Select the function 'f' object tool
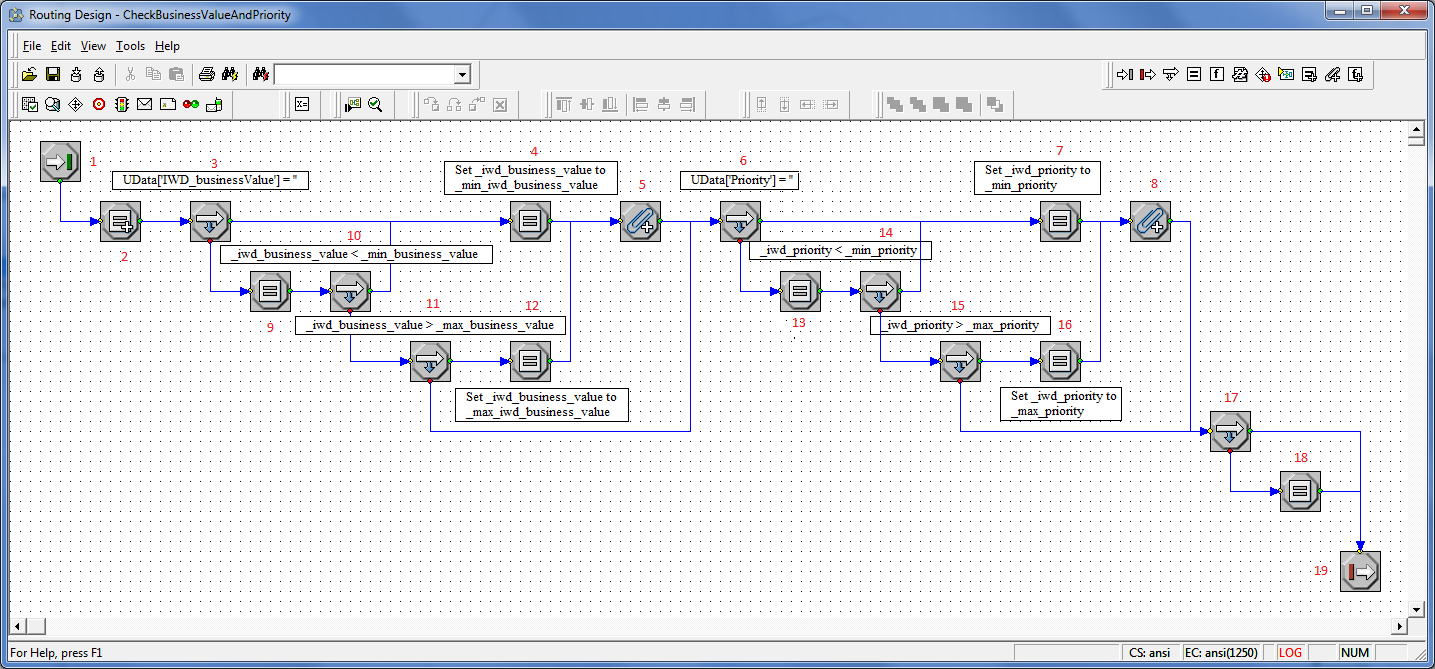1435x669 pixels. click(x=1216, y=74)
